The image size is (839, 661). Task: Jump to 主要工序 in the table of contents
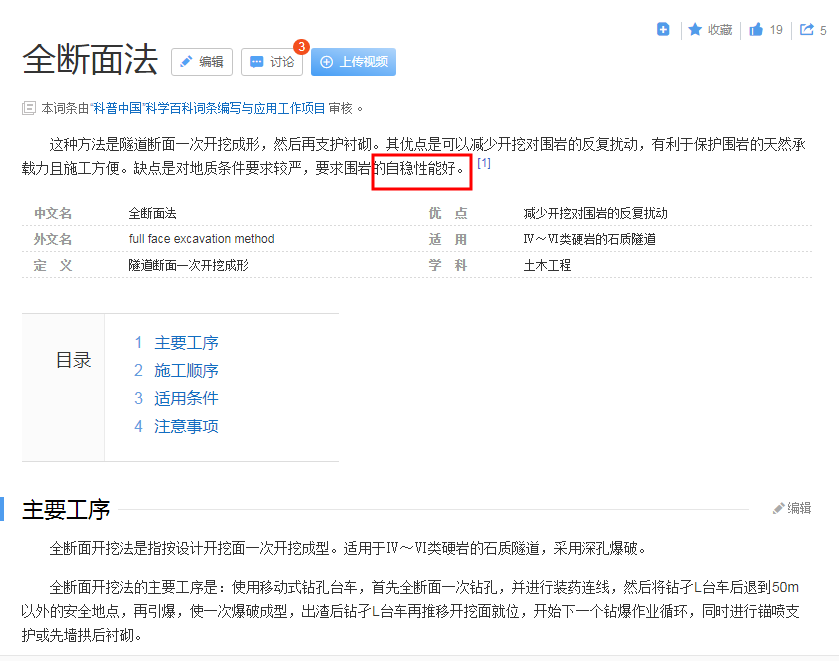pos(186,343)
